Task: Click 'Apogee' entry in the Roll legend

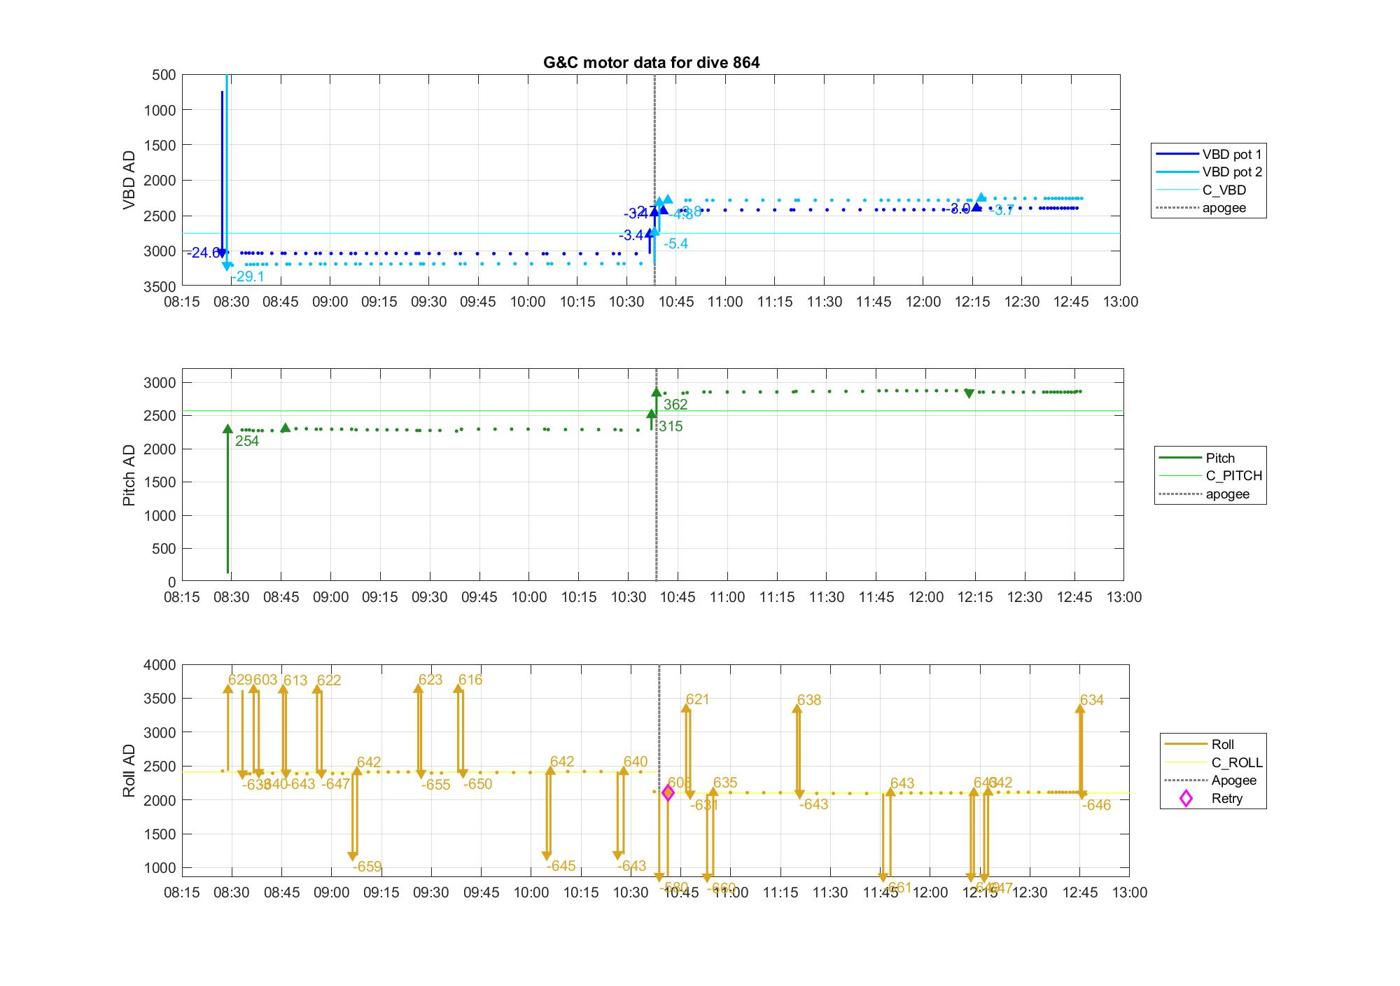Action: [1234, 780]
